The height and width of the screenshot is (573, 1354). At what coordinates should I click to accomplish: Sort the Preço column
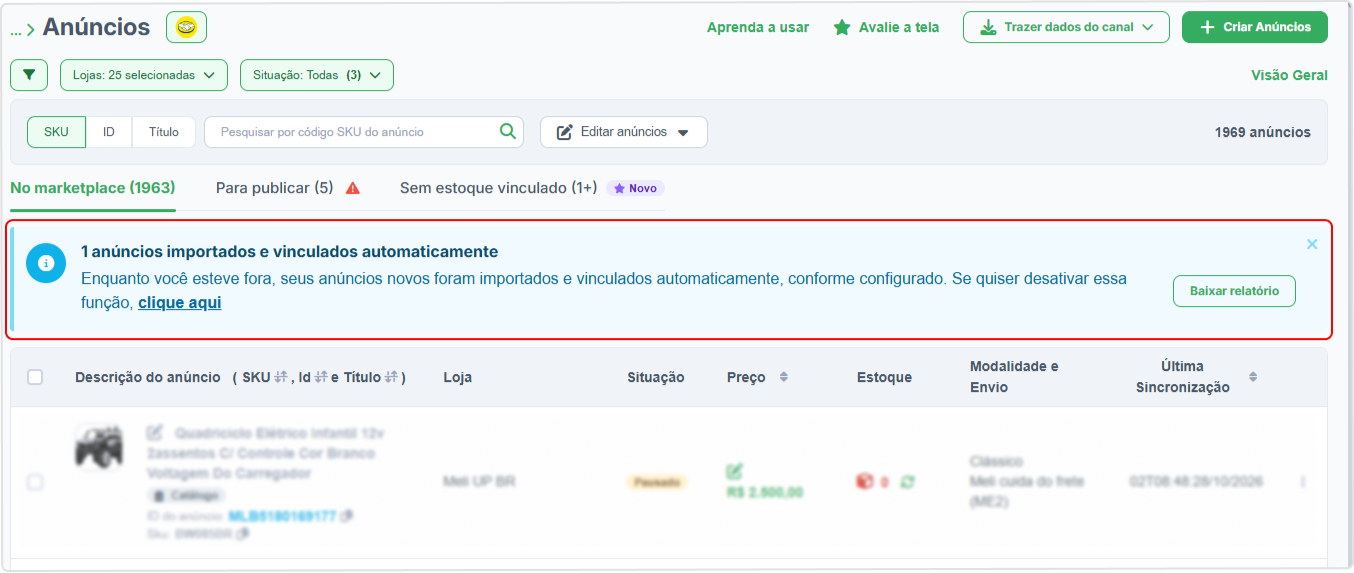[x=784, y=377]
